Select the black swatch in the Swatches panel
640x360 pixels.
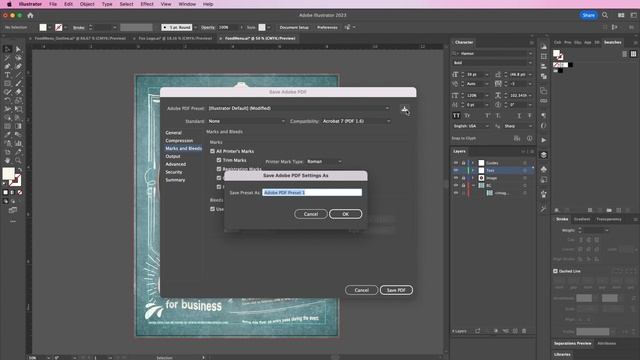[571, 64]
